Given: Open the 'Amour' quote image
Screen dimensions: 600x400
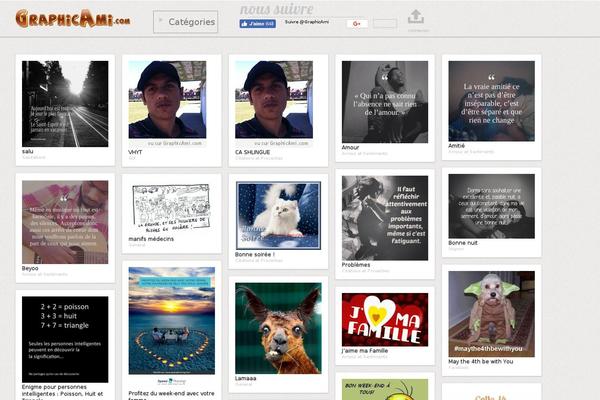Looking at the screenshot, I should pos(385,102).
